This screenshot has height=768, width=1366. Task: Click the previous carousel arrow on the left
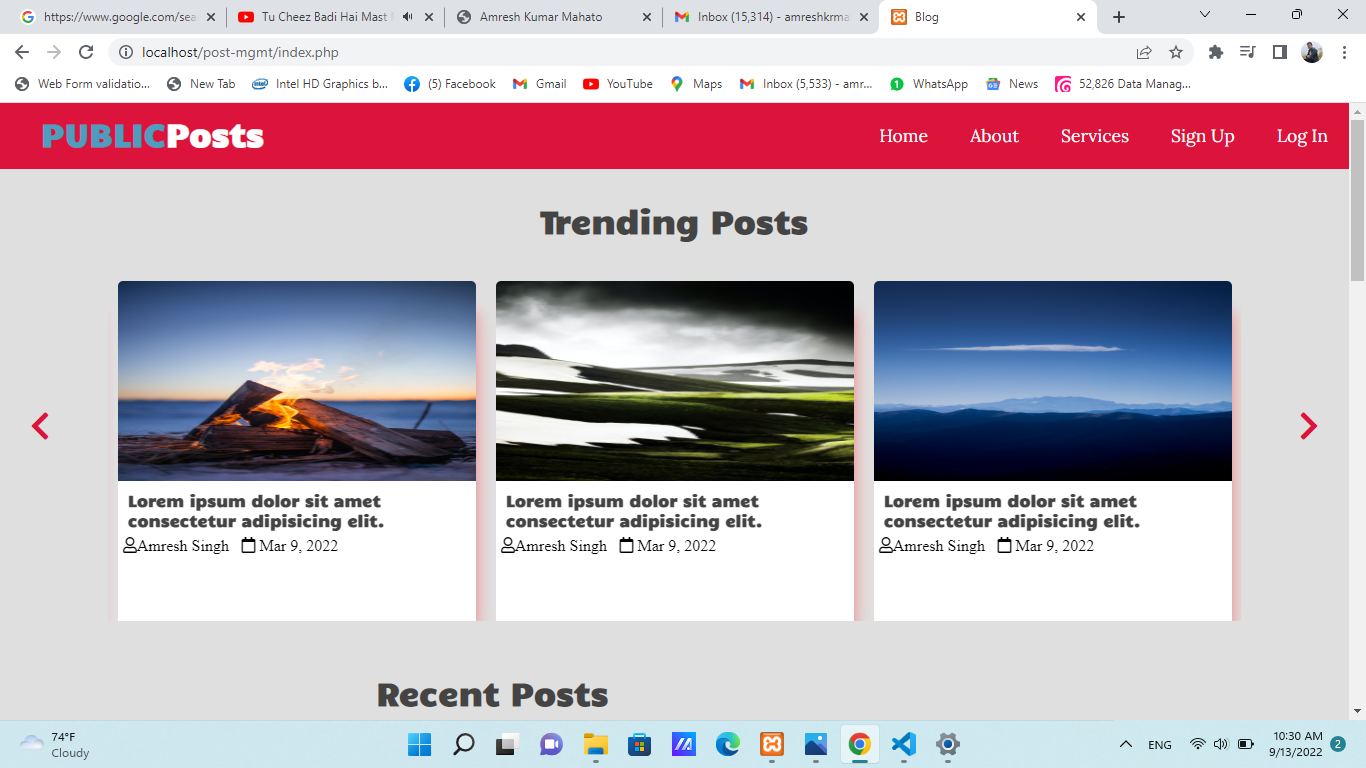pyautogui.click(x=40, y=426)
